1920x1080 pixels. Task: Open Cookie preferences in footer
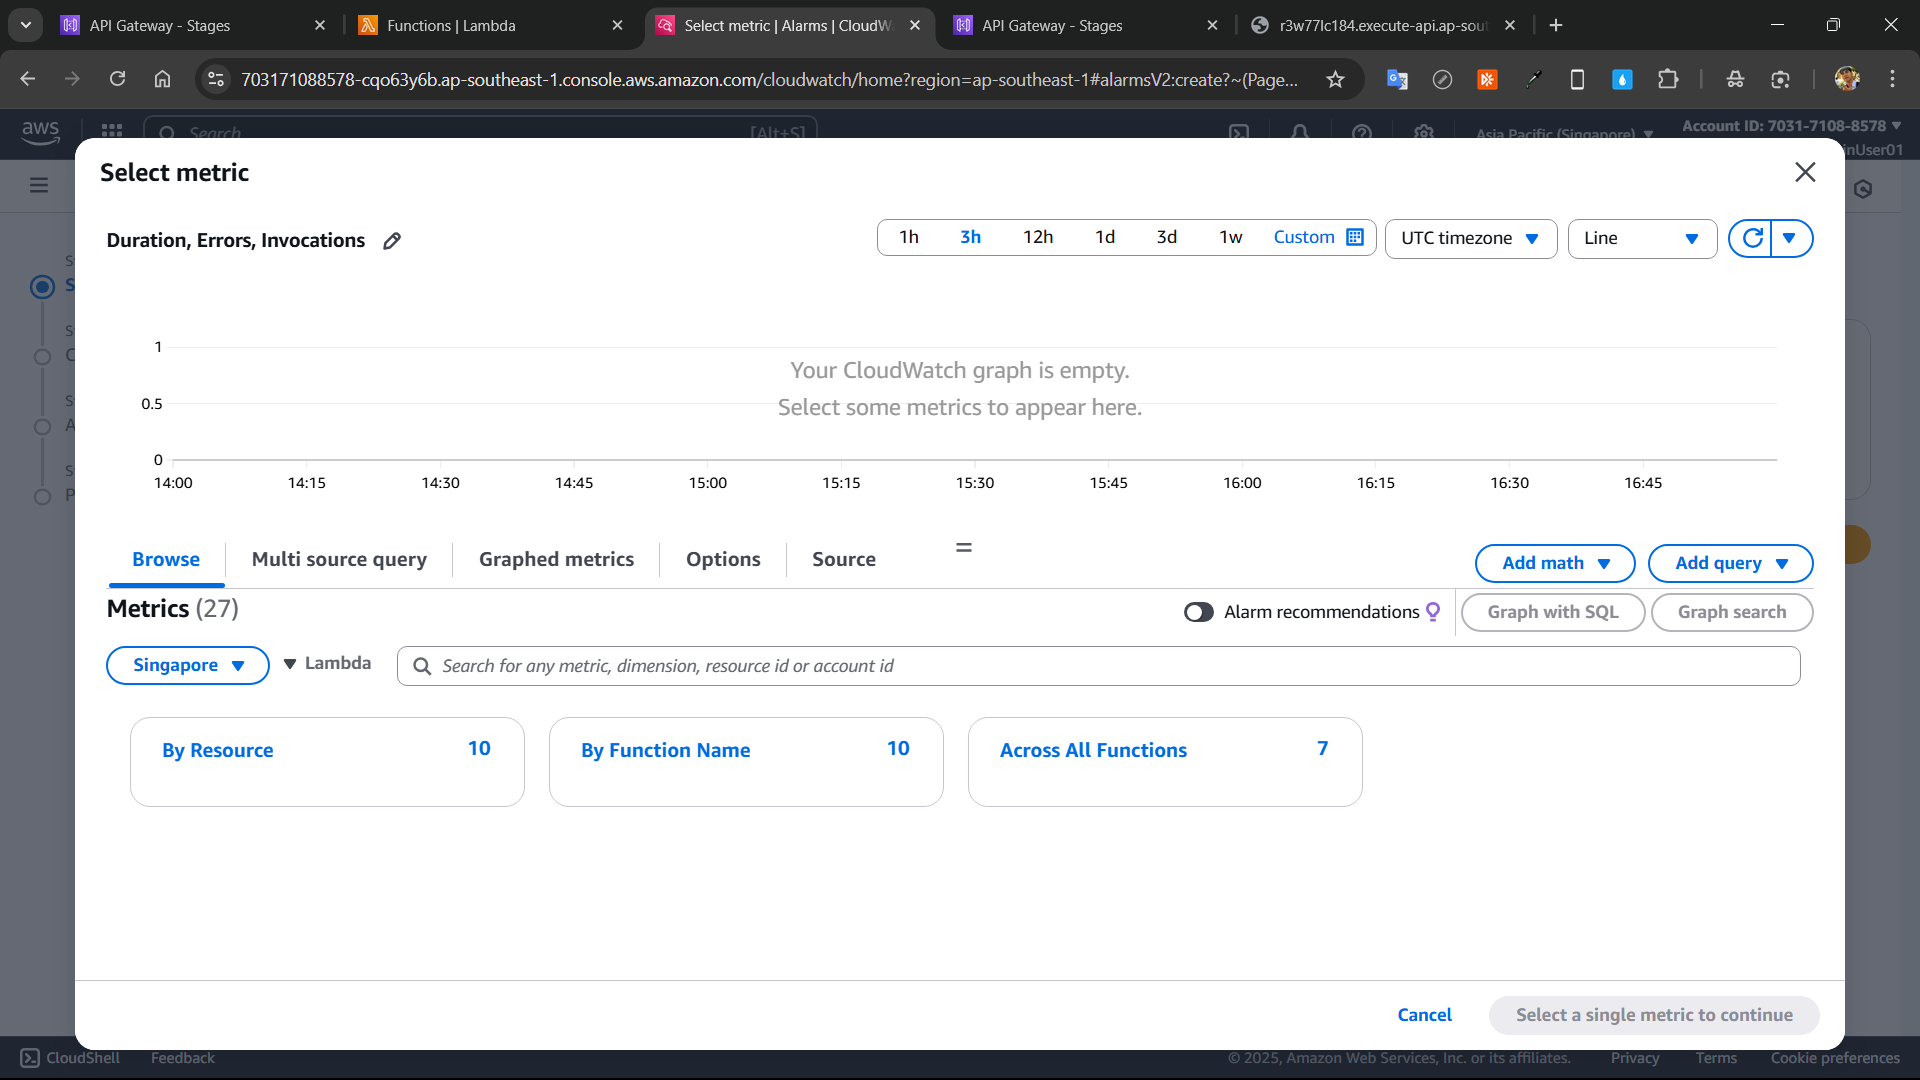point(1834,1057)
